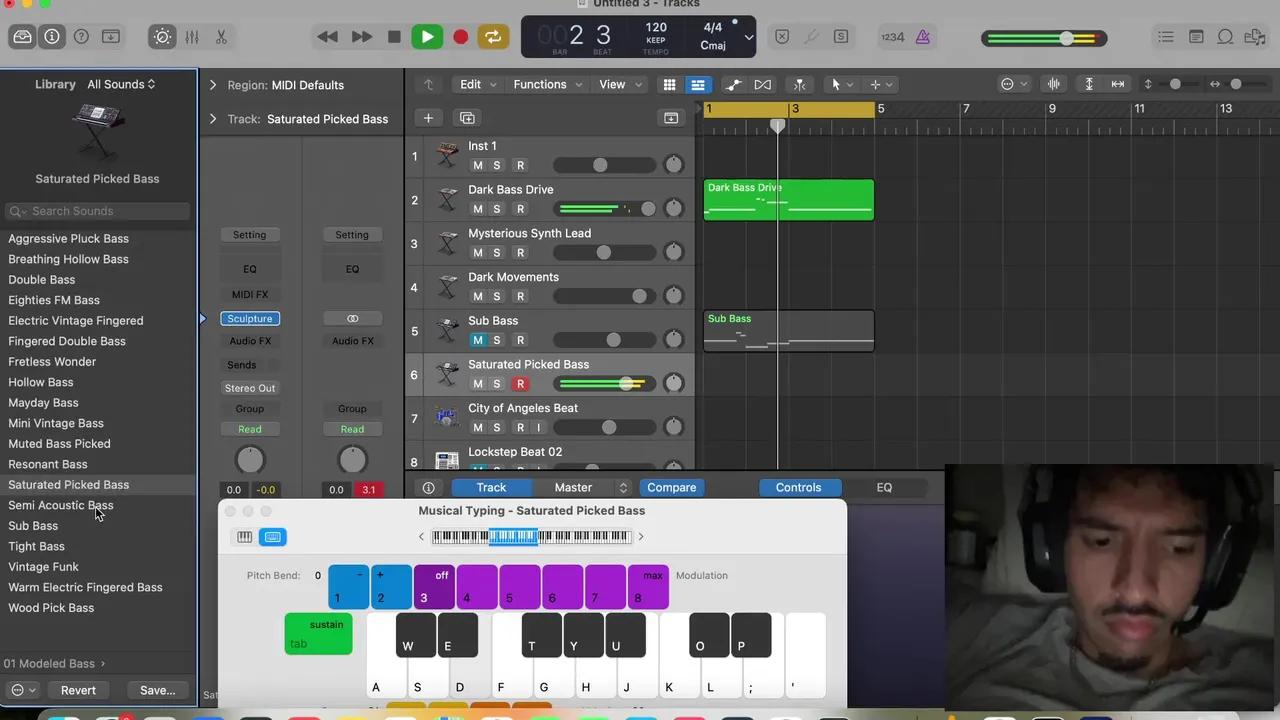The width and height of the screenshot is (1280, 720).
Task: Click the Search Sounds field
Action: click(x=97, y=211)
